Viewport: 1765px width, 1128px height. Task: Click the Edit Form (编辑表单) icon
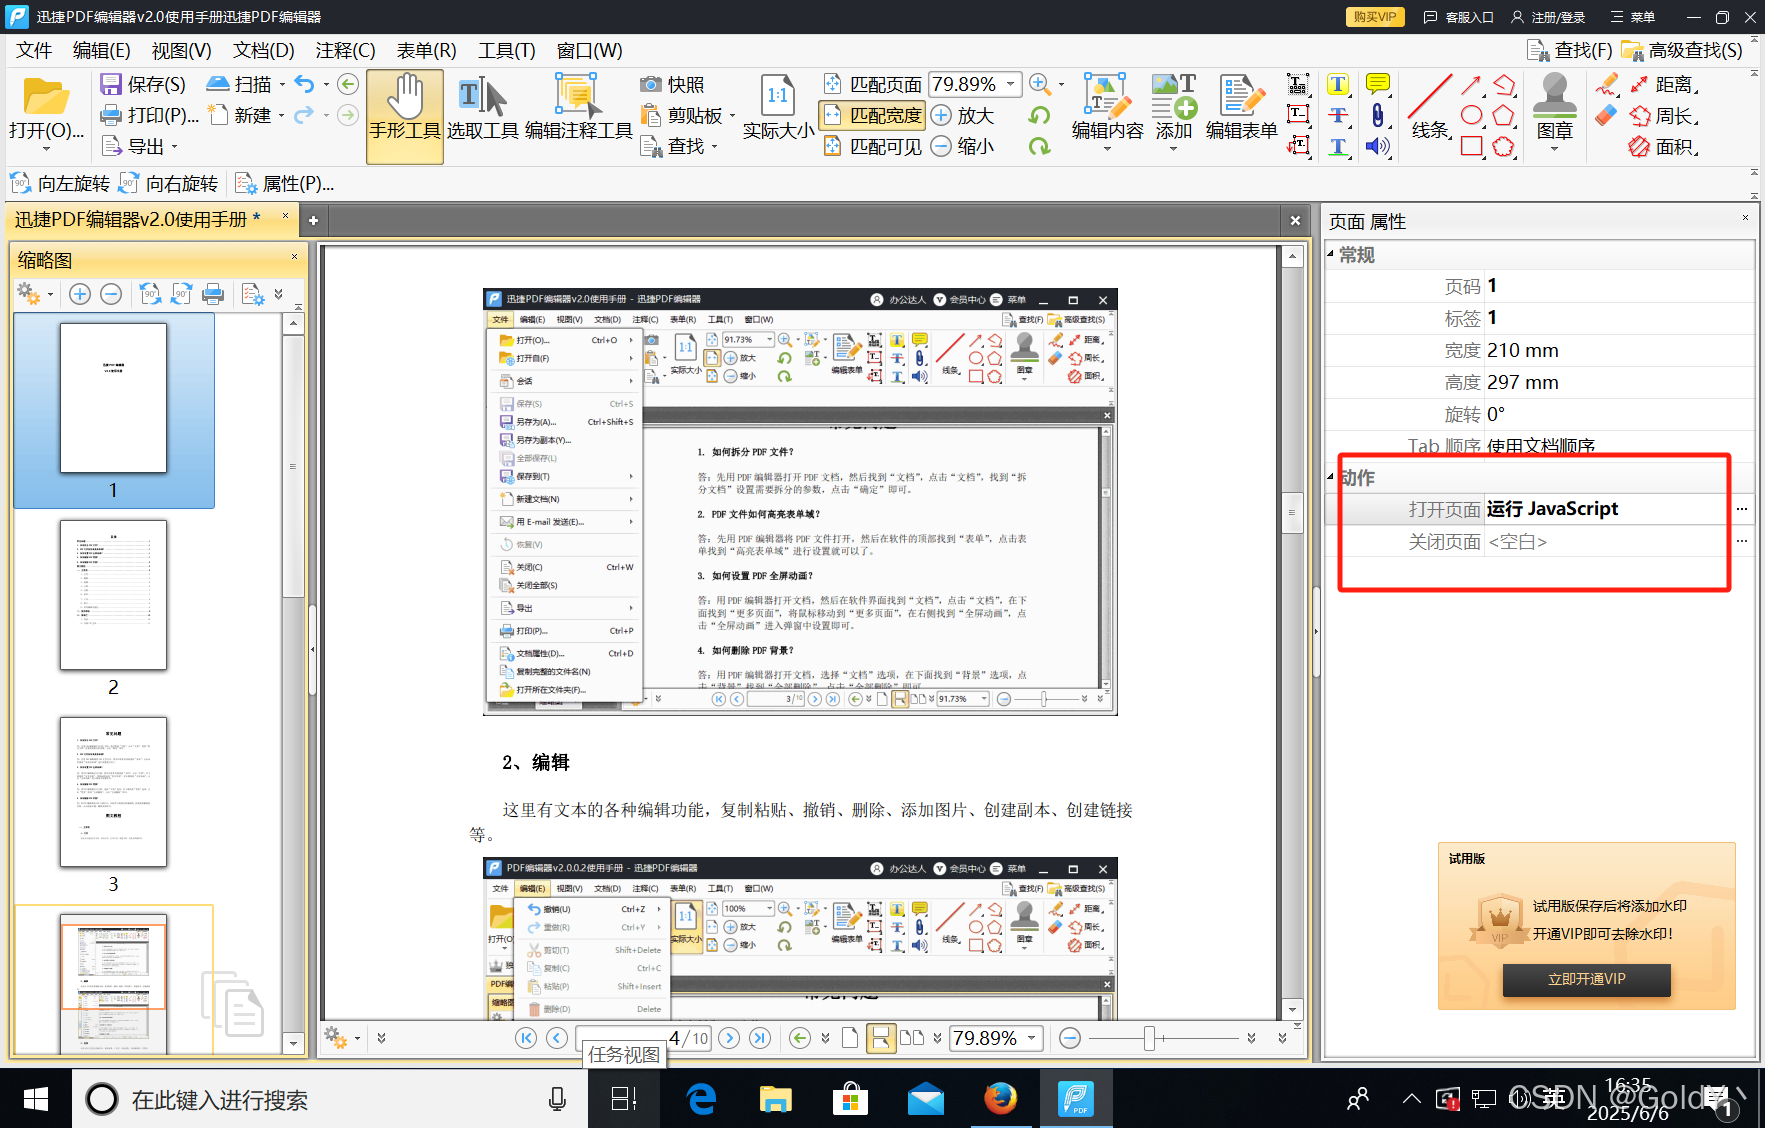coord(1241,107)
